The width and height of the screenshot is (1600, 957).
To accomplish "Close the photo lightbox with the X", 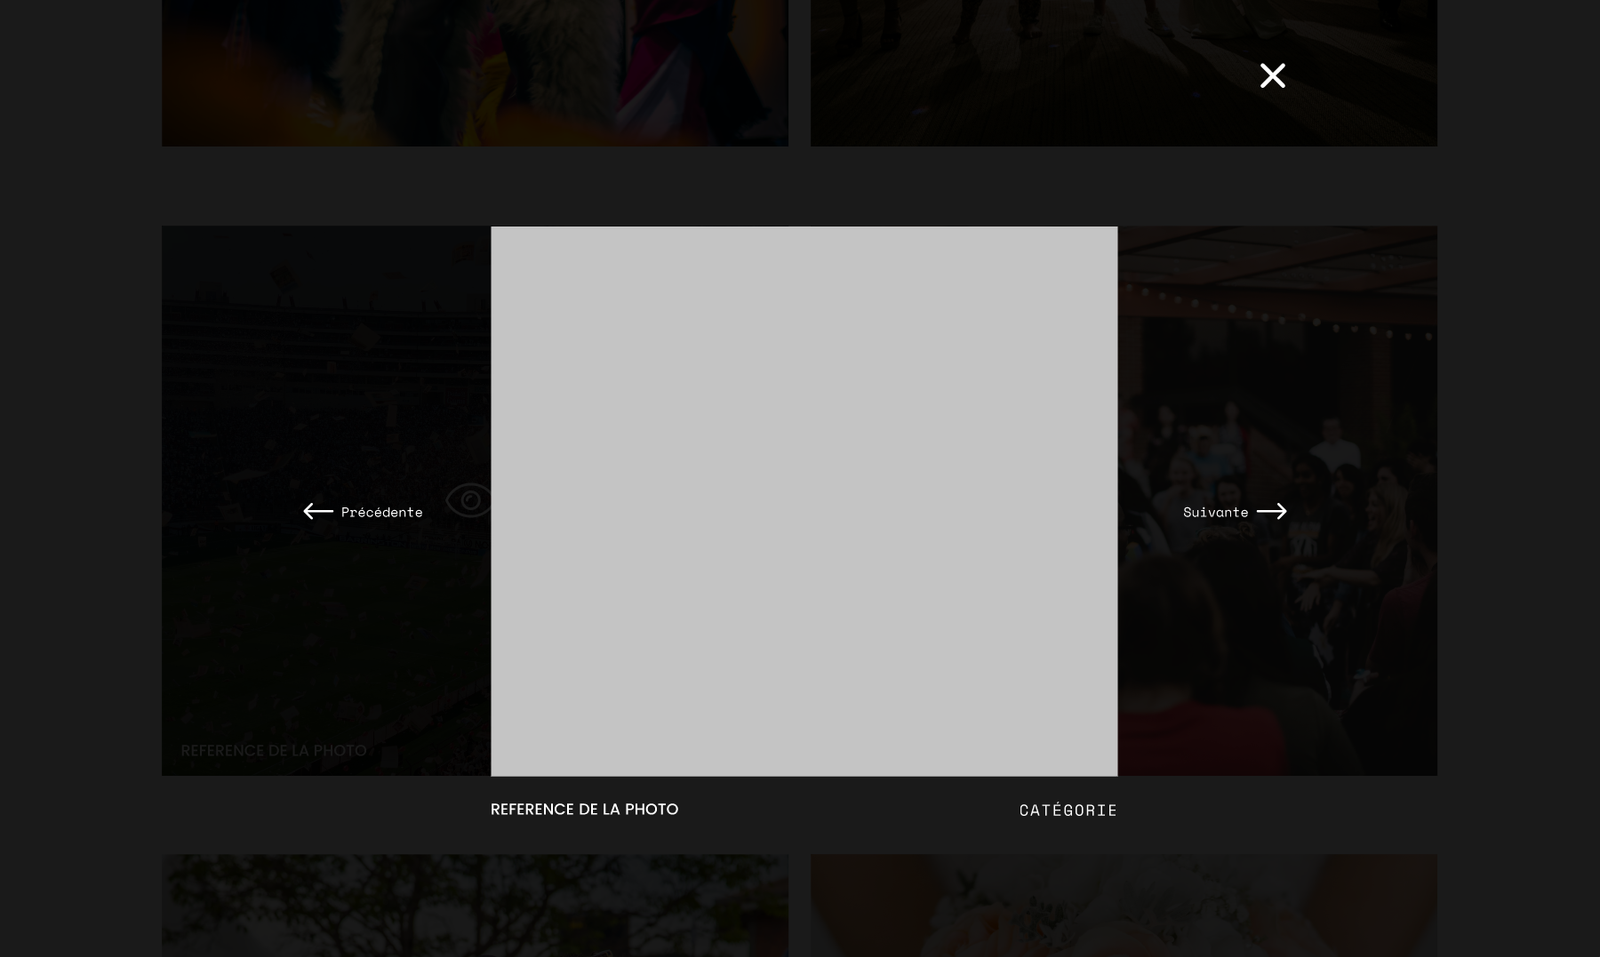I will click(1272, 76).
